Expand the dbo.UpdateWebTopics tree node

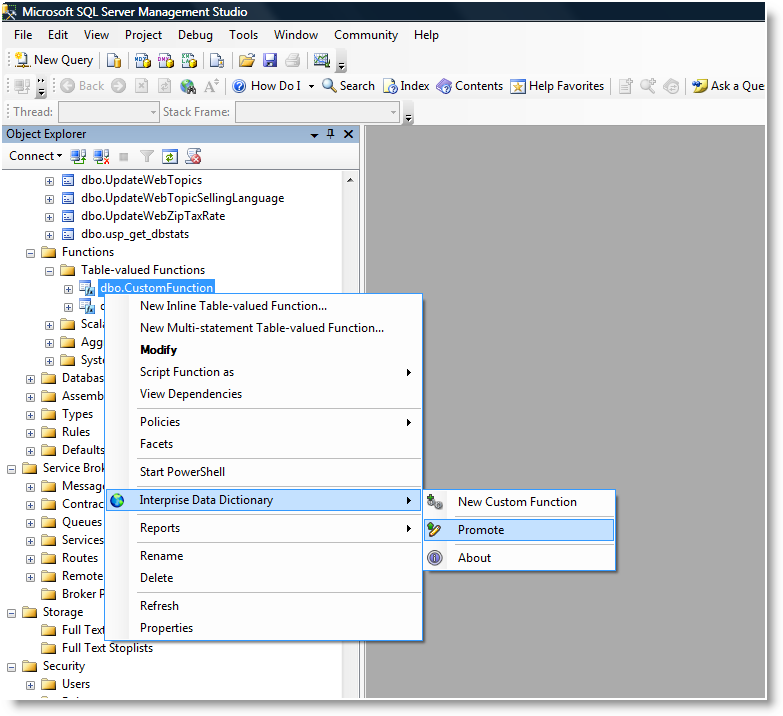click(x=49, y=180)
